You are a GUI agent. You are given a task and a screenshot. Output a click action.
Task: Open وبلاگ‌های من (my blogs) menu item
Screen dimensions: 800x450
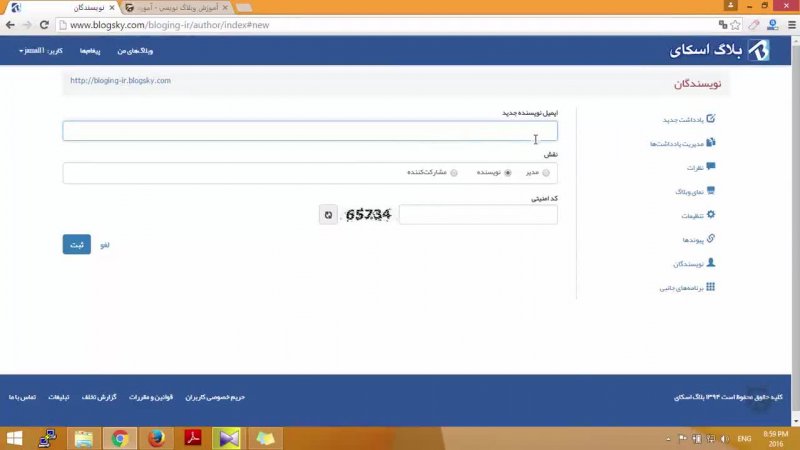click(x=135, y=50)
